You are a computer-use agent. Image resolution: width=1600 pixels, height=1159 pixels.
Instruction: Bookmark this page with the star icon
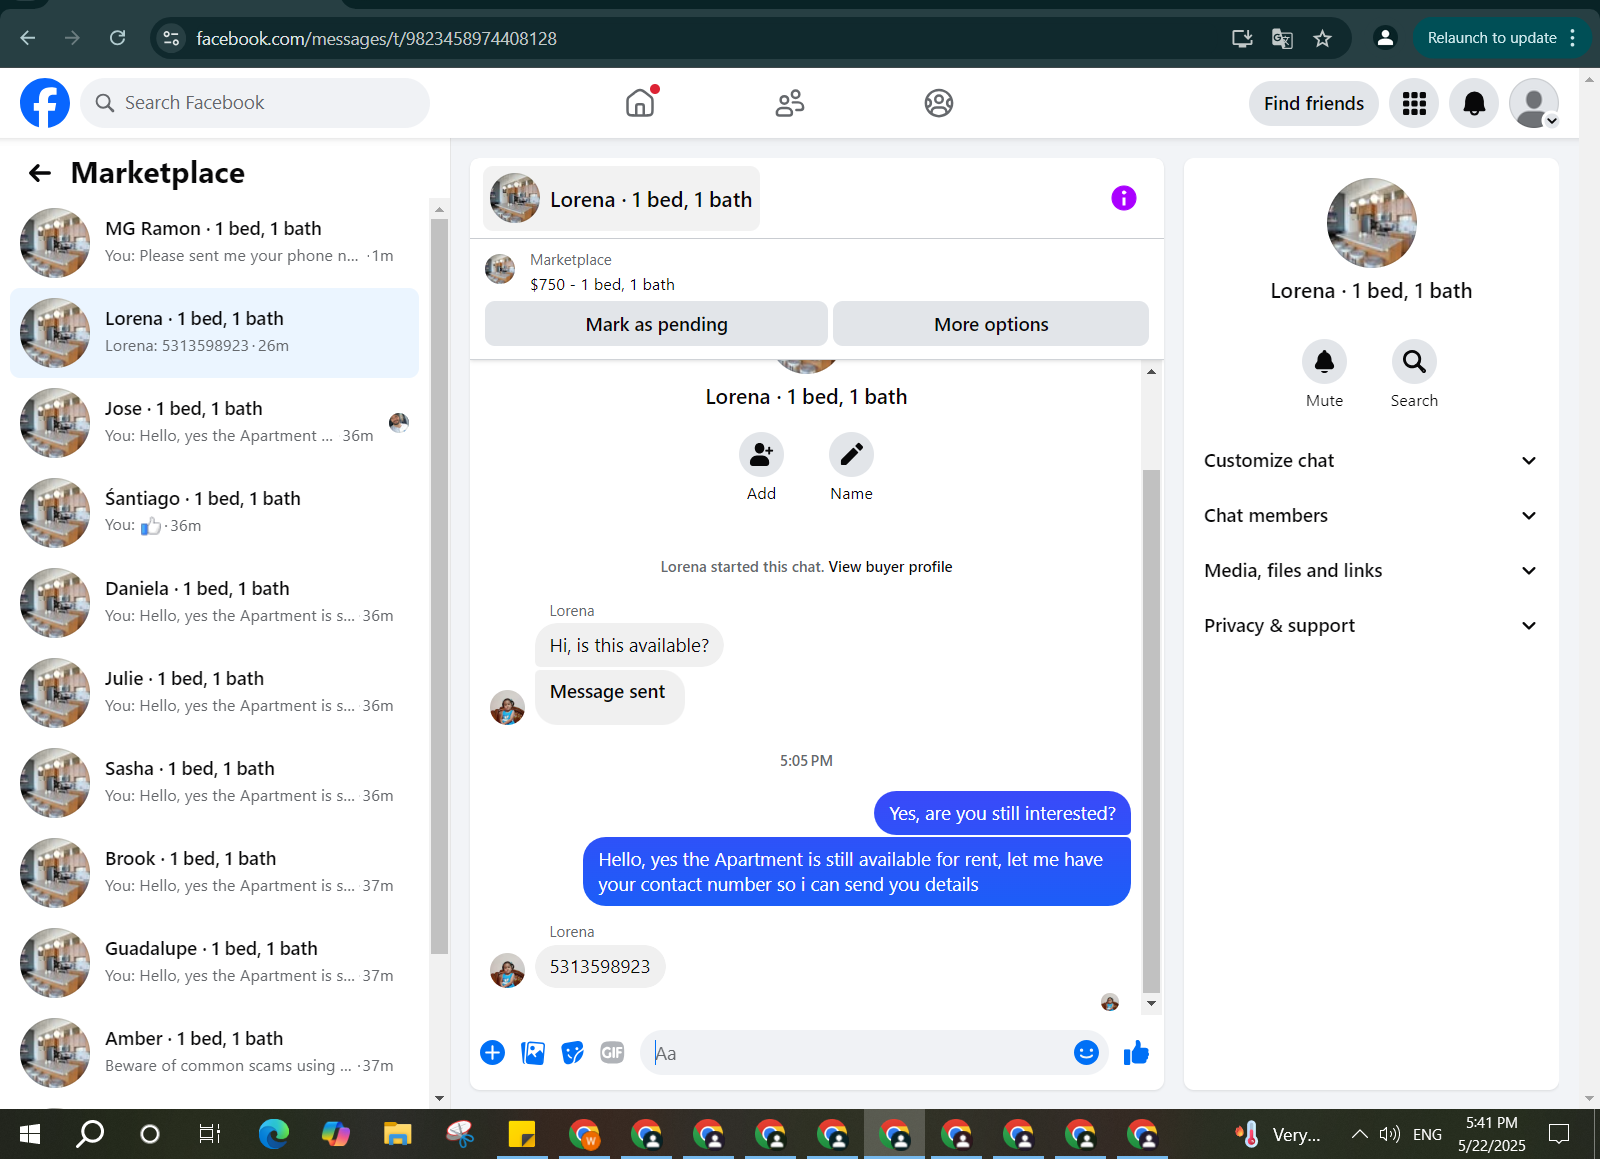coord(1322,38)
